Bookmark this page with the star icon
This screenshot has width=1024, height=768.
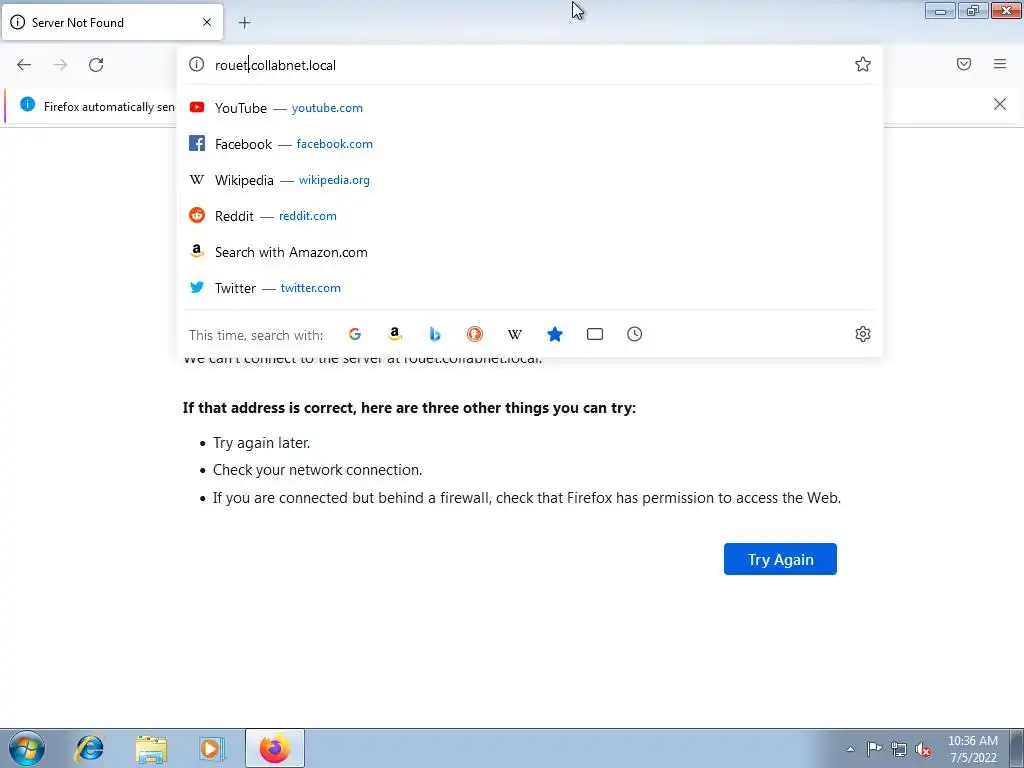point(863,64)
